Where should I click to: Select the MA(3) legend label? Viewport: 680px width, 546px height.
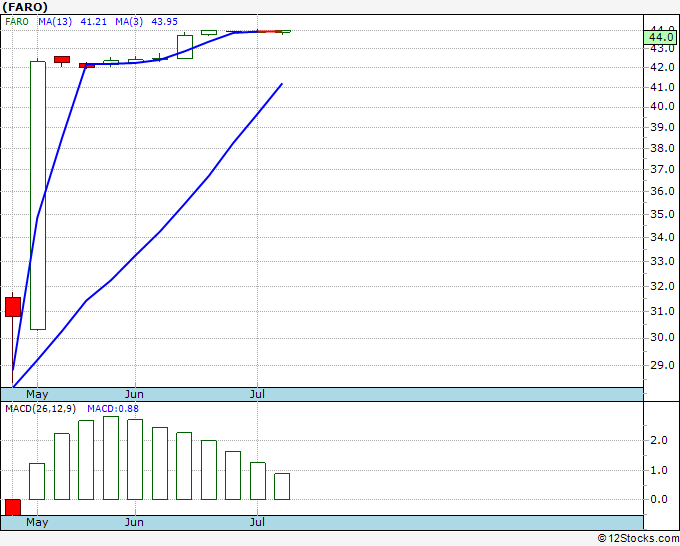(x=129, y=21)
